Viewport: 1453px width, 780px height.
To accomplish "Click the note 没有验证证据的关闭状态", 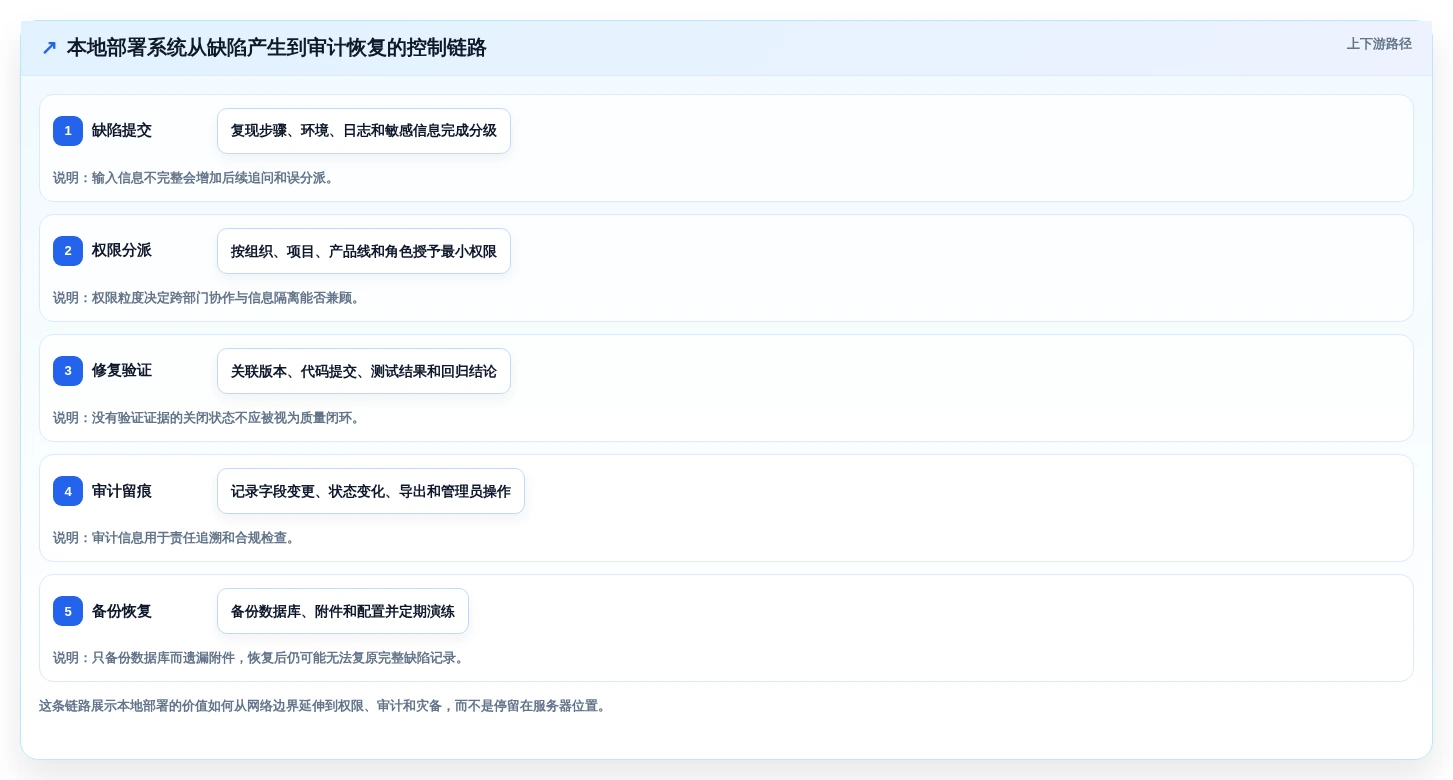I will click(x=207, y=418).
